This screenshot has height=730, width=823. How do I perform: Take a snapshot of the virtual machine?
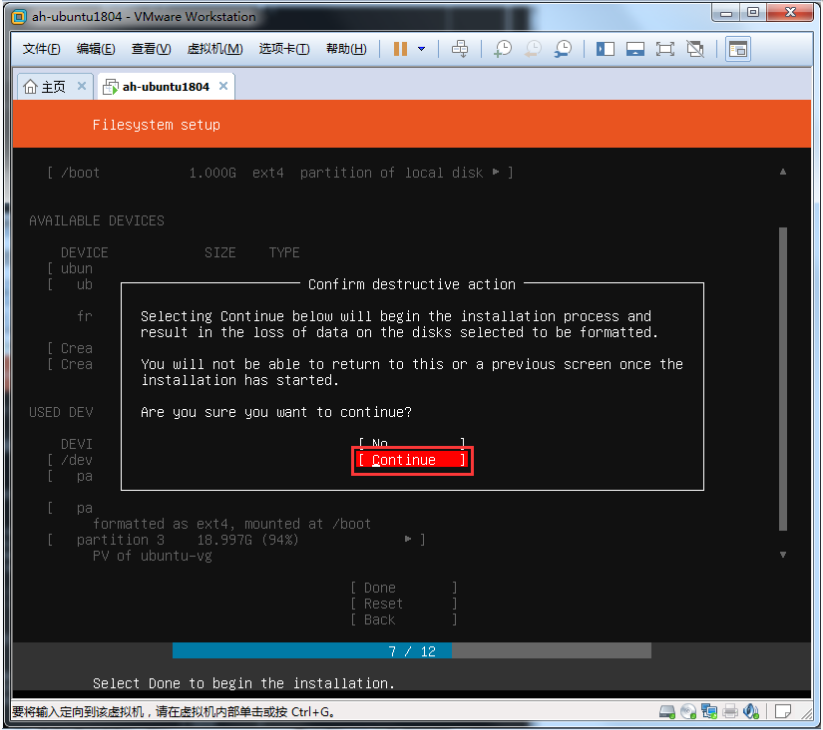503,49
